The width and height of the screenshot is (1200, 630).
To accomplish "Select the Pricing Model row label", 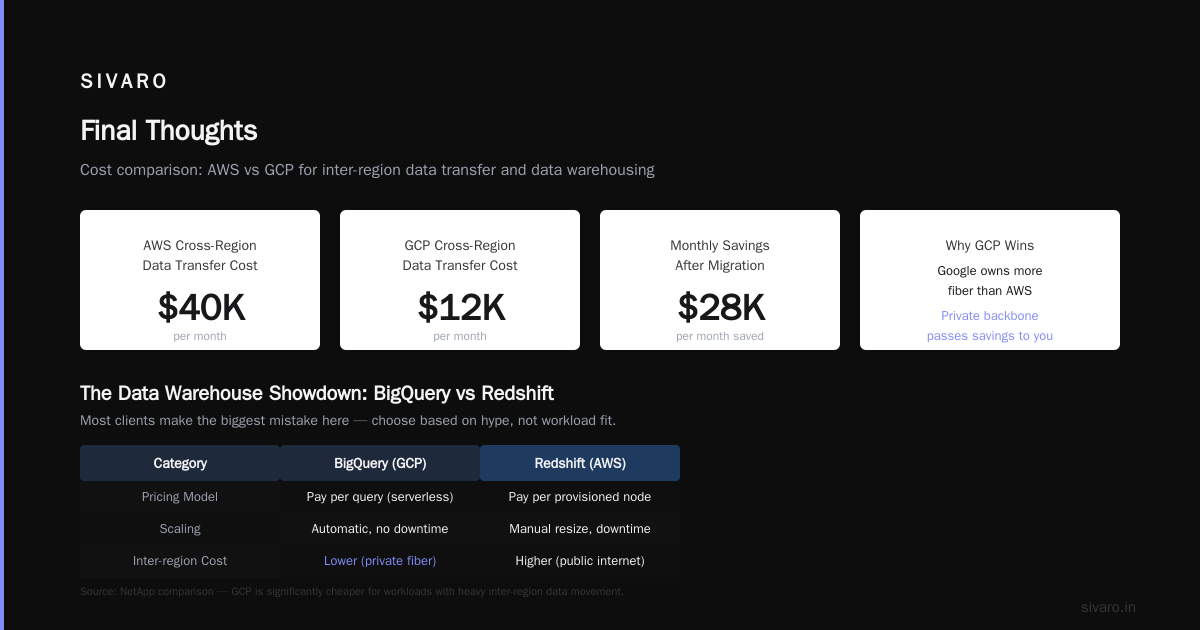I will (x=180, y=497).
